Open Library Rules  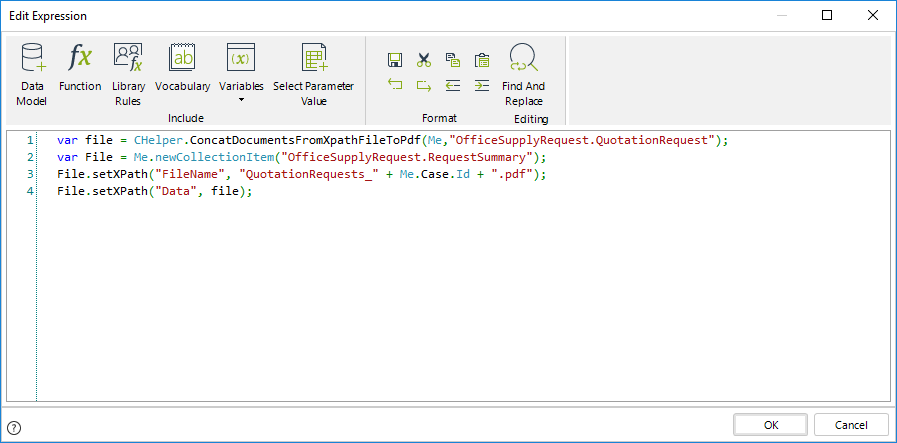(127, 72)
